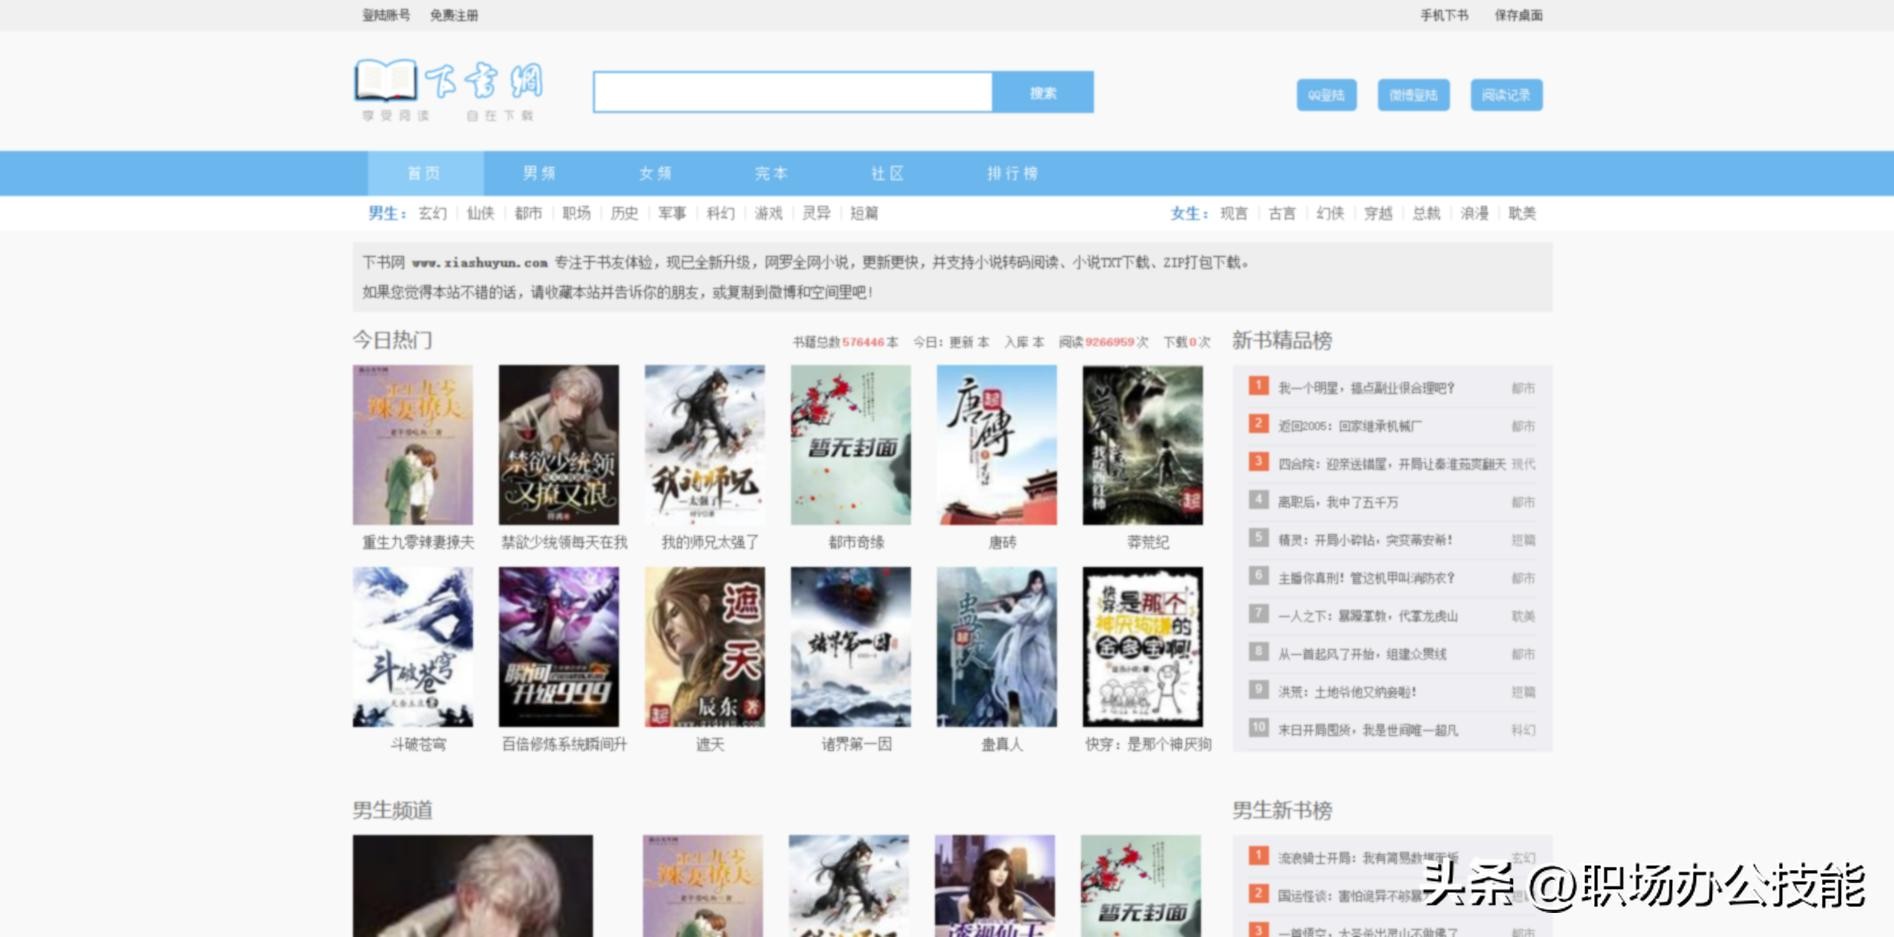1894x937 pixels.
Task: Open the 遮天 book cover thumbnail
Action: point(704,647)
